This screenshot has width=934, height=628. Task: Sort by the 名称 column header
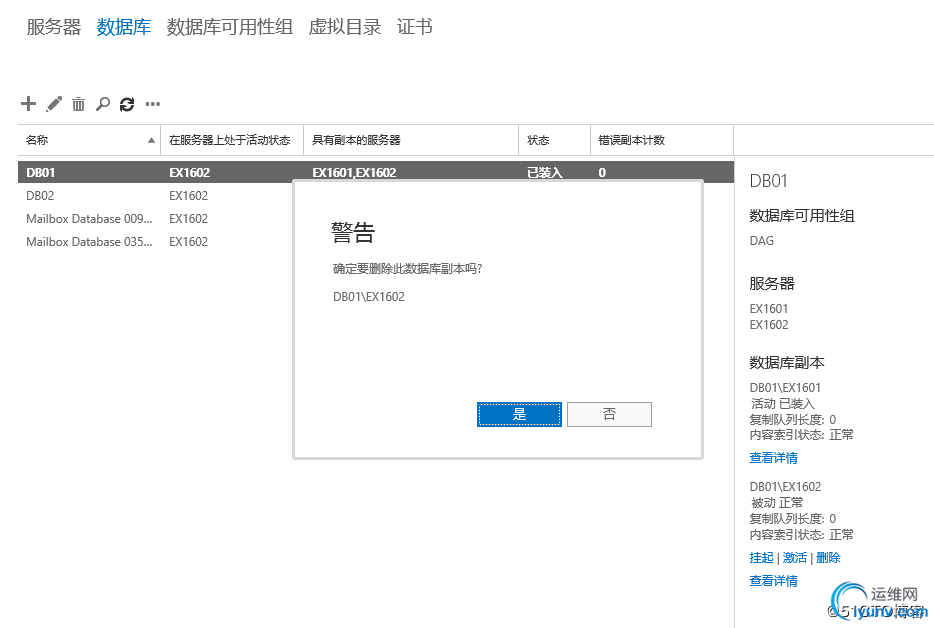point(89,140)
